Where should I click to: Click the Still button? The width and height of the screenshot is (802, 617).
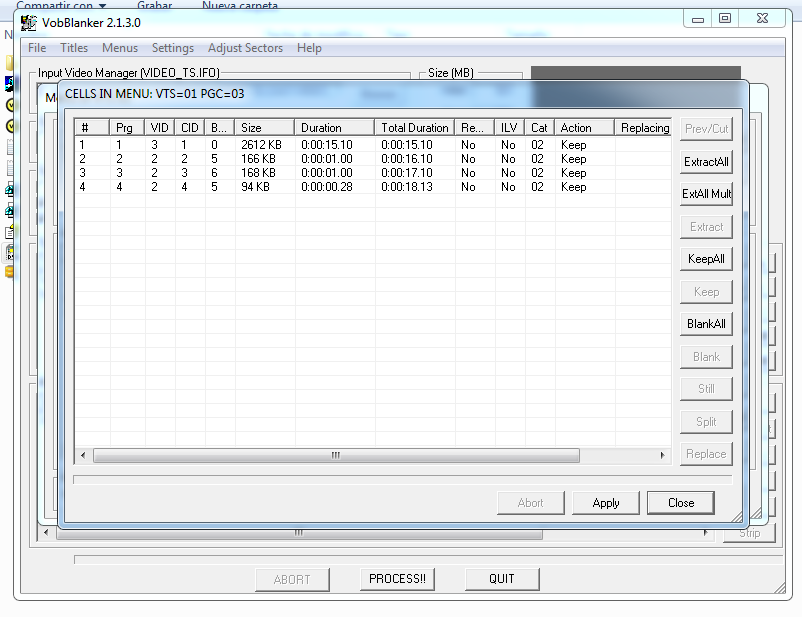[x=706, y=389]
